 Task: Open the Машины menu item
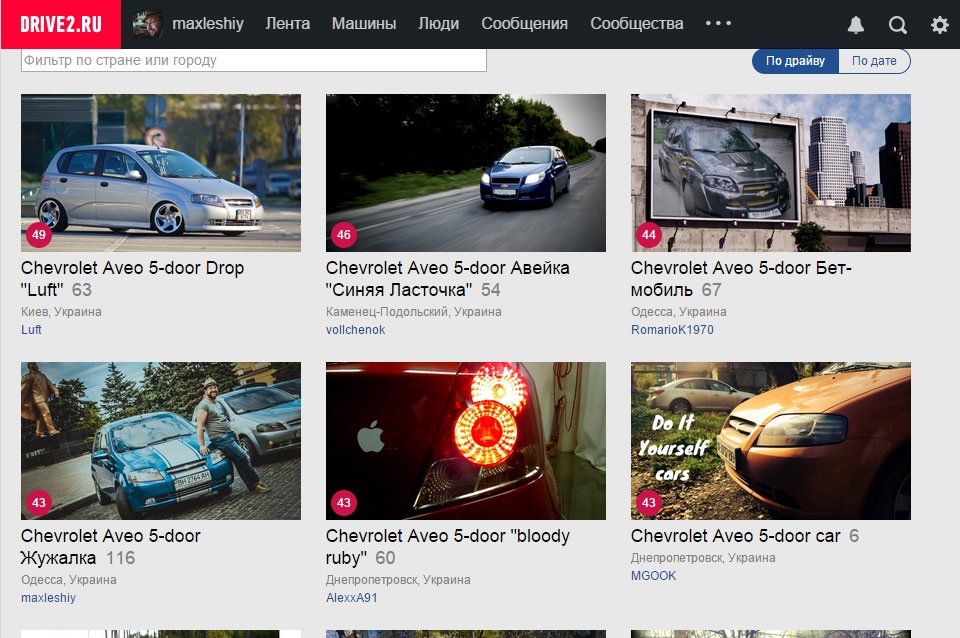click(364, 23)
